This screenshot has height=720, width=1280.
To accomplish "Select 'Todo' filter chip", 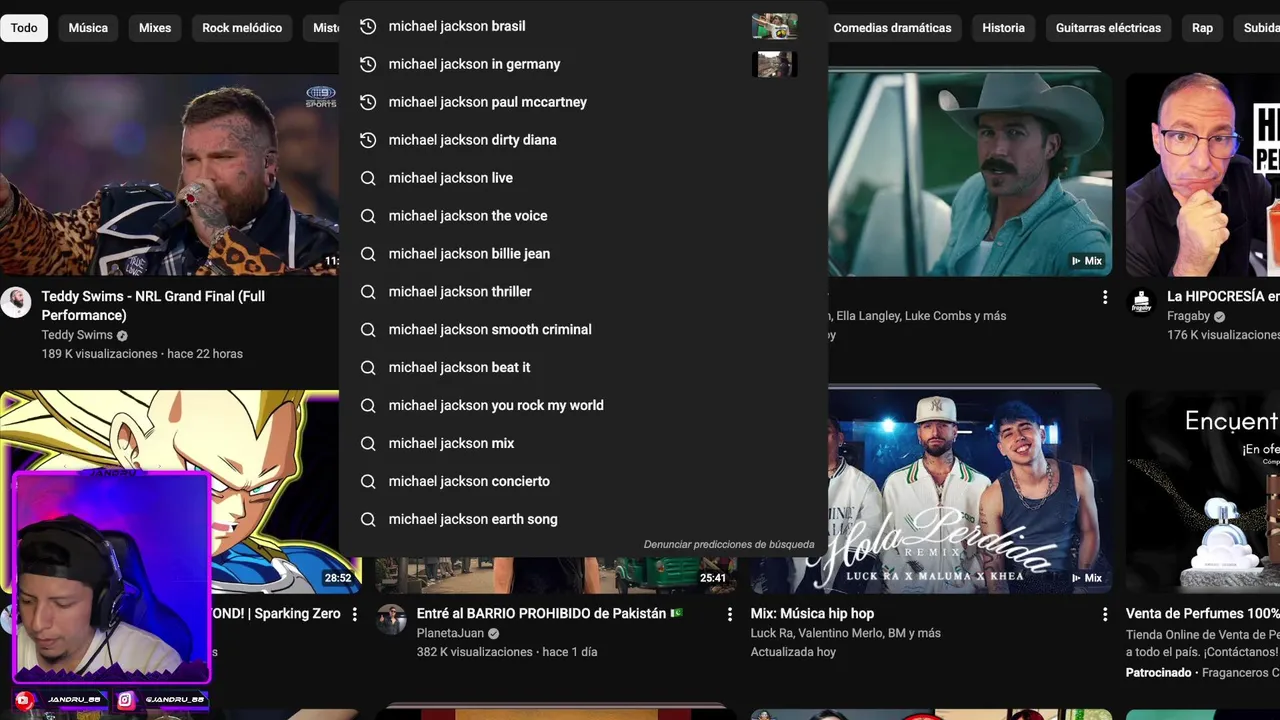I will pyautogui.click(x=24, y=28).
